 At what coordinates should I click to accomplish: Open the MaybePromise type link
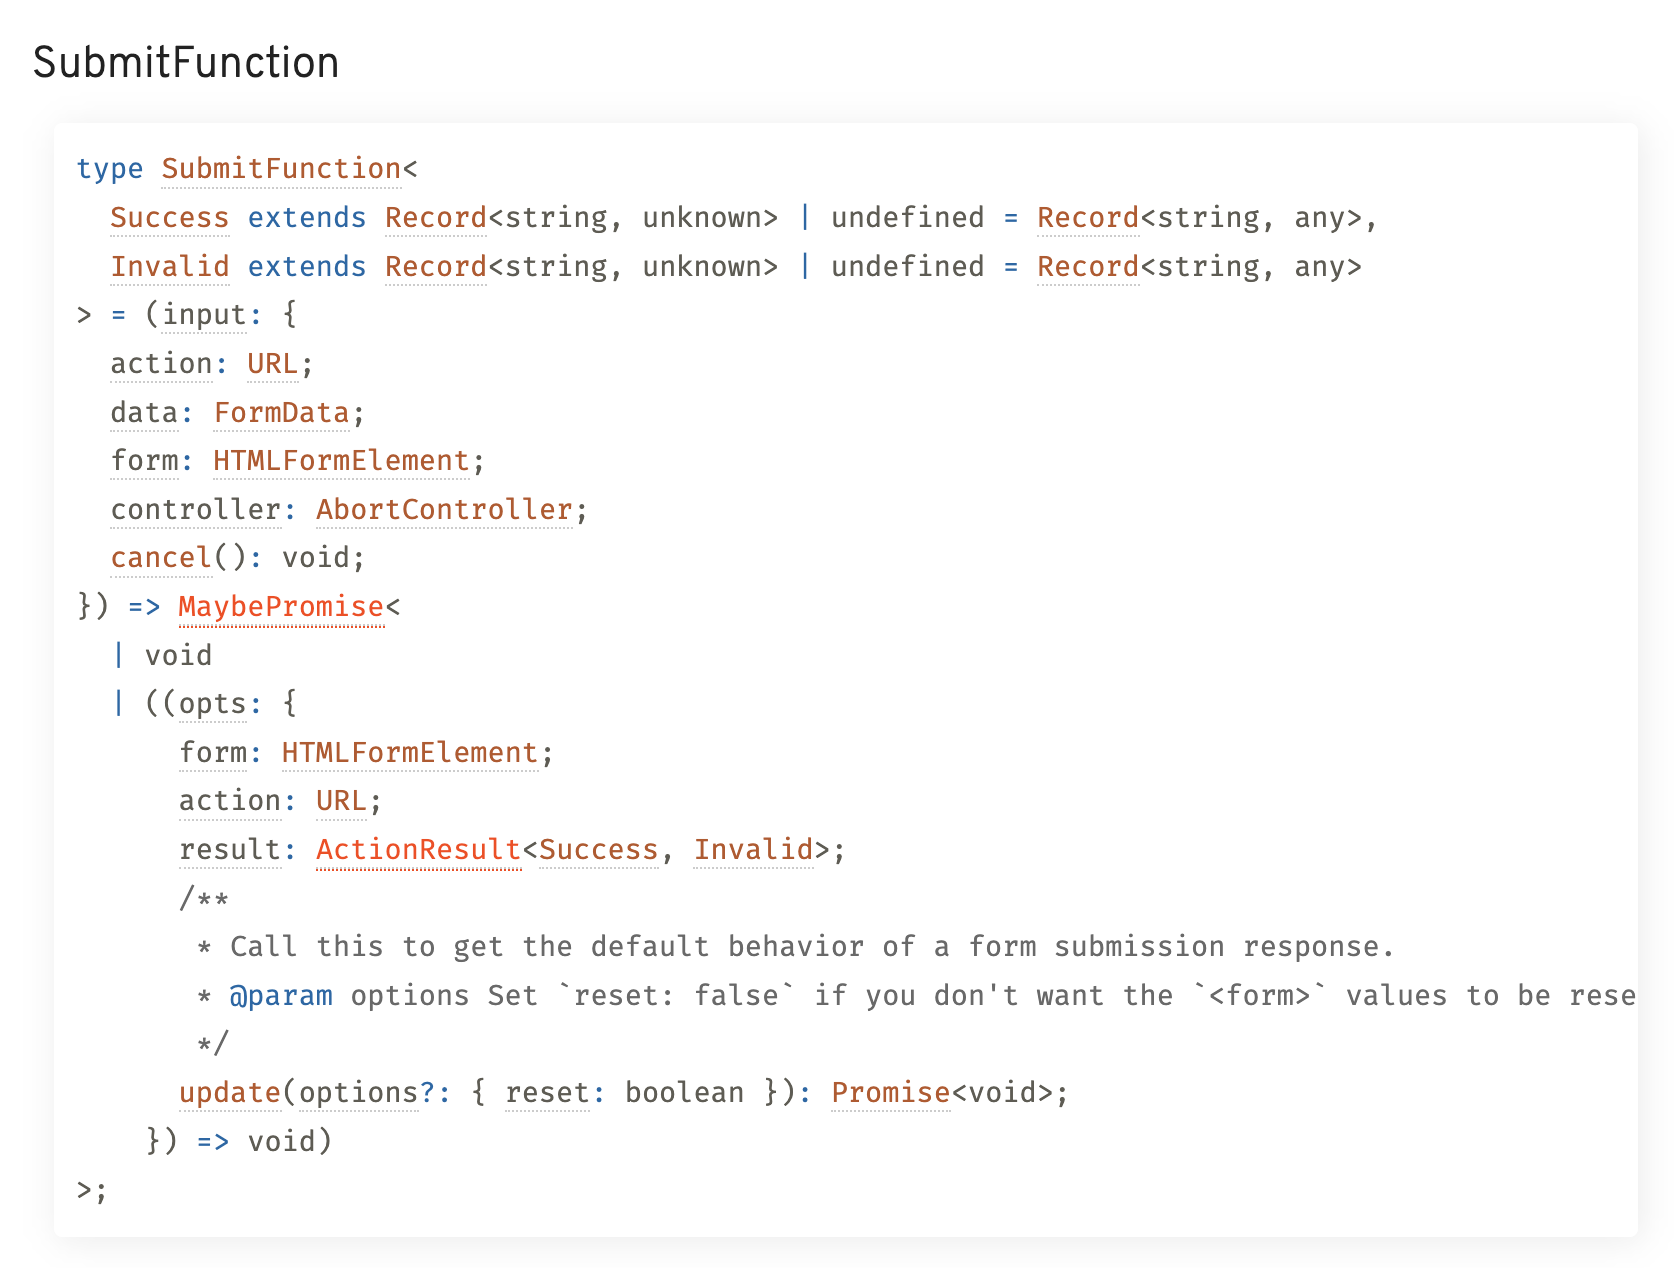coord(281,607)
